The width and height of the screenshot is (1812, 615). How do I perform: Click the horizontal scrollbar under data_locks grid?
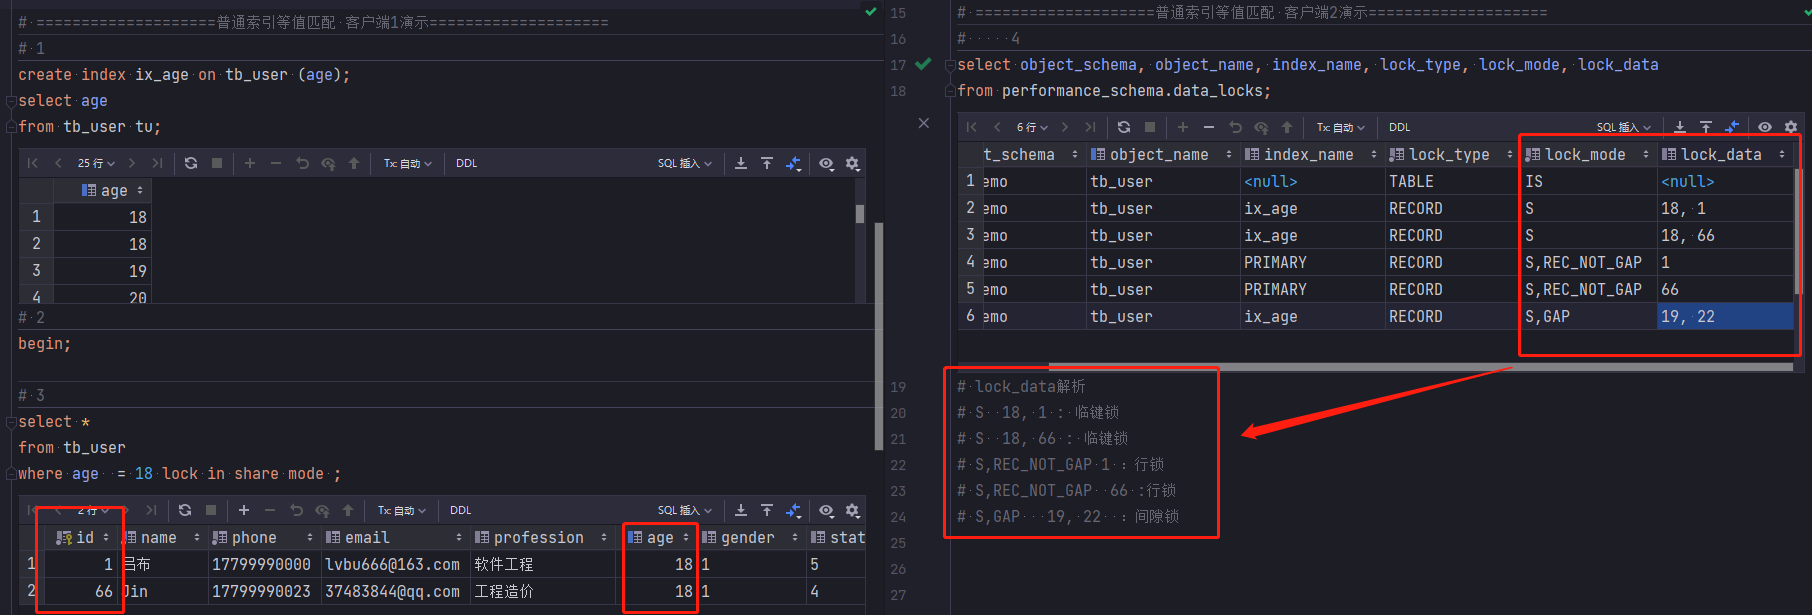click(x=1420, y=367)
